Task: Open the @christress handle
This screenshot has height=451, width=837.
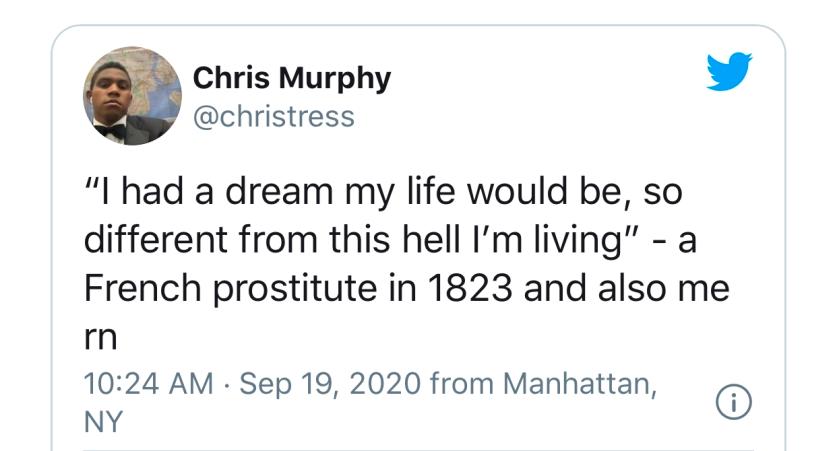Action: [274, 117]
